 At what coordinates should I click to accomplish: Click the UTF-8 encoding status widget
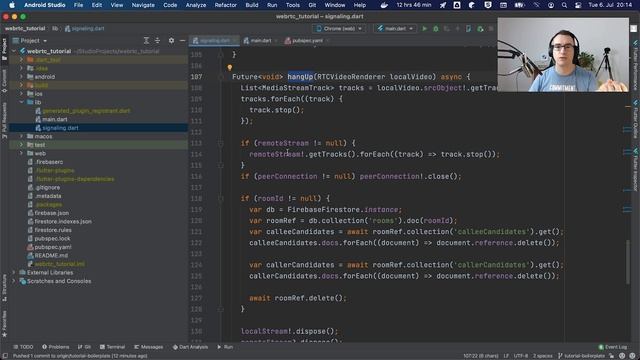[x=521, y=356]
